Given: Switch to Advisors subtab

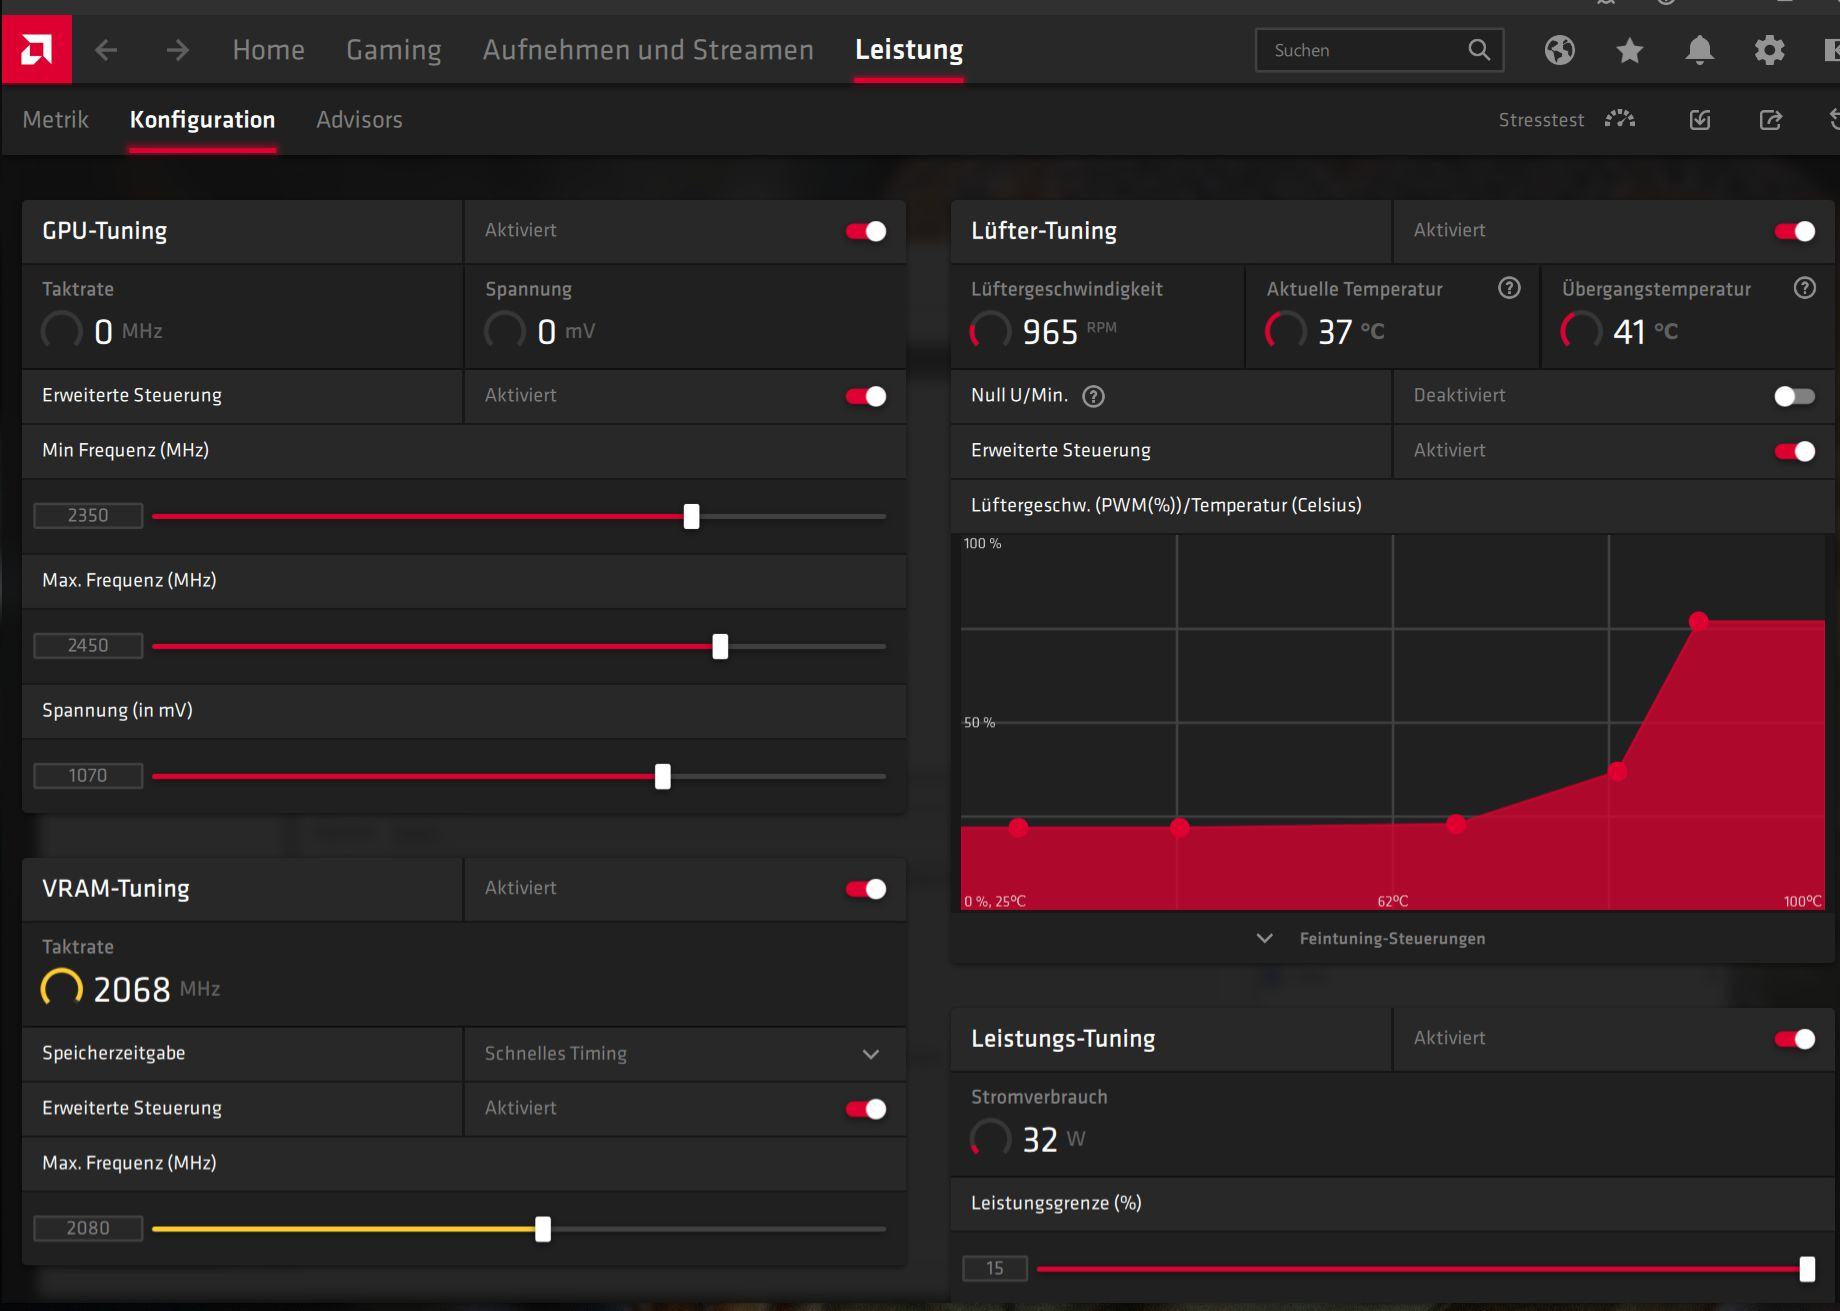Looking at the screenshot, I should (359, 120).
